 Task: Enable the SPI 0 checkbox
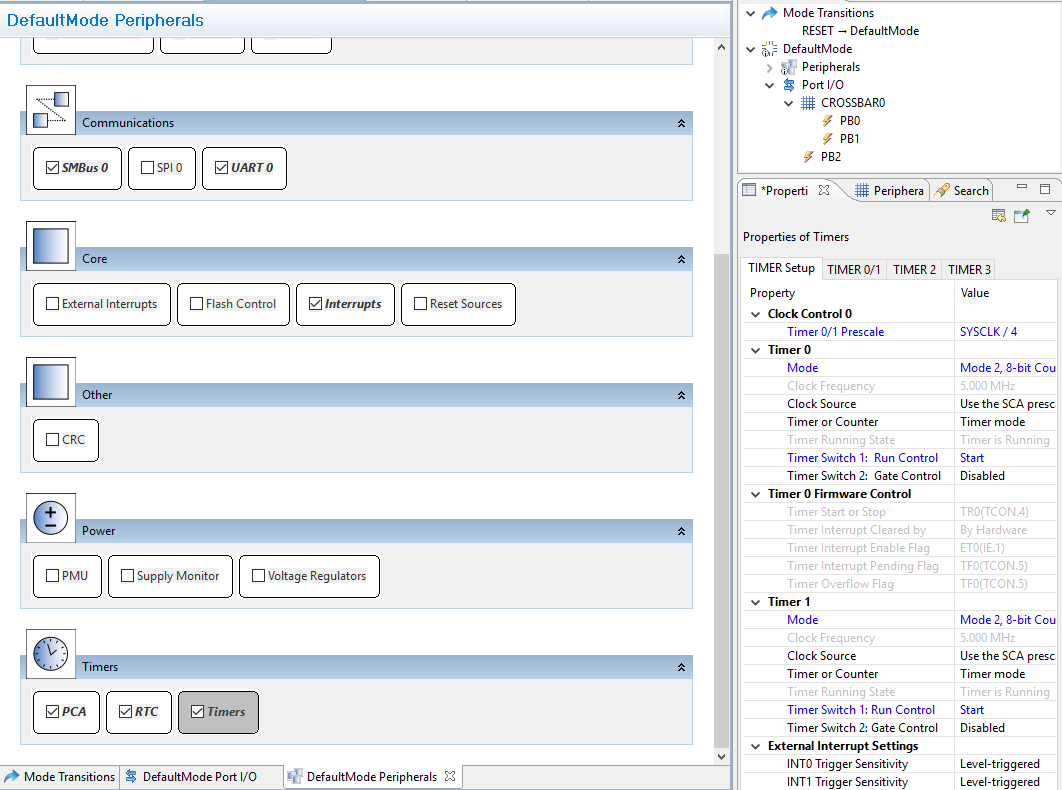(147, 168)
